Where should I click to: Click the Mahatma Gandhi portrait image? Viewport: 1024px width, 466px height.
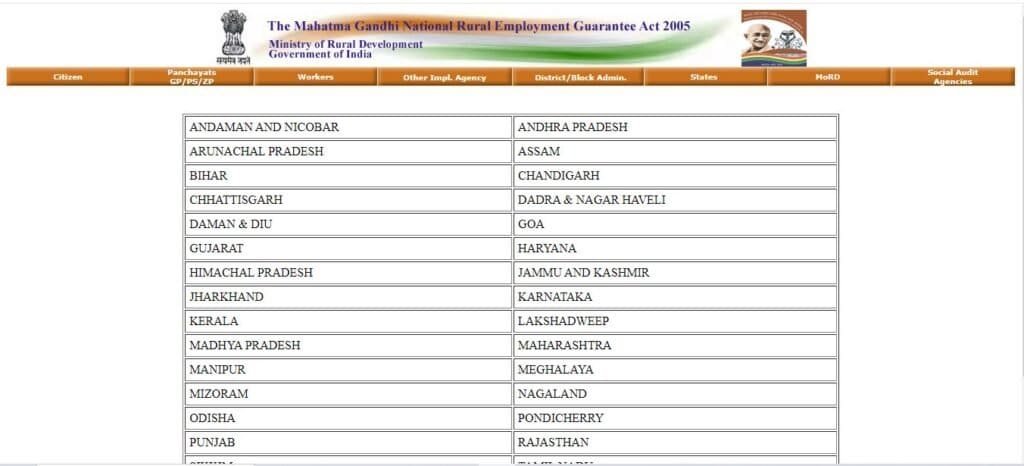pos(774,38)
